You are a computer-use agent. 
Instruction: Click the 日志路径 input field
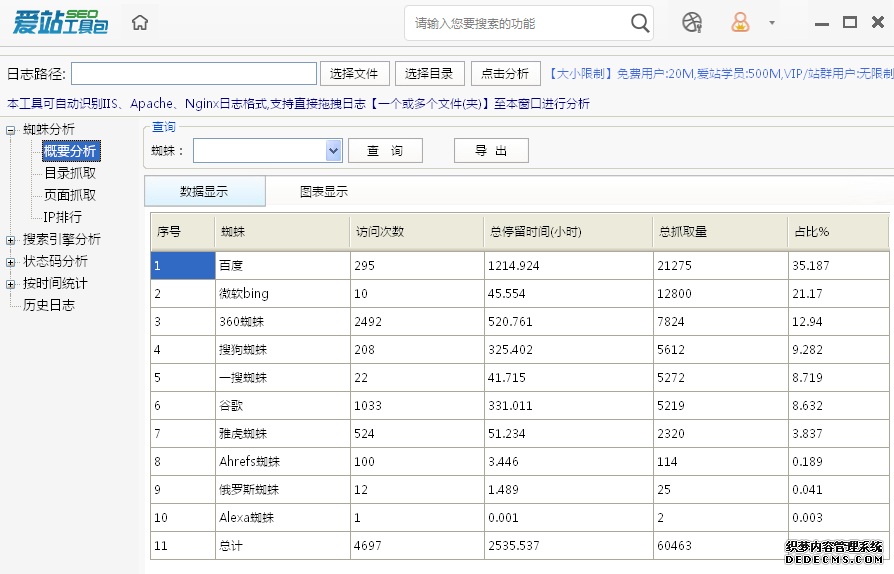tap(194, 74)
